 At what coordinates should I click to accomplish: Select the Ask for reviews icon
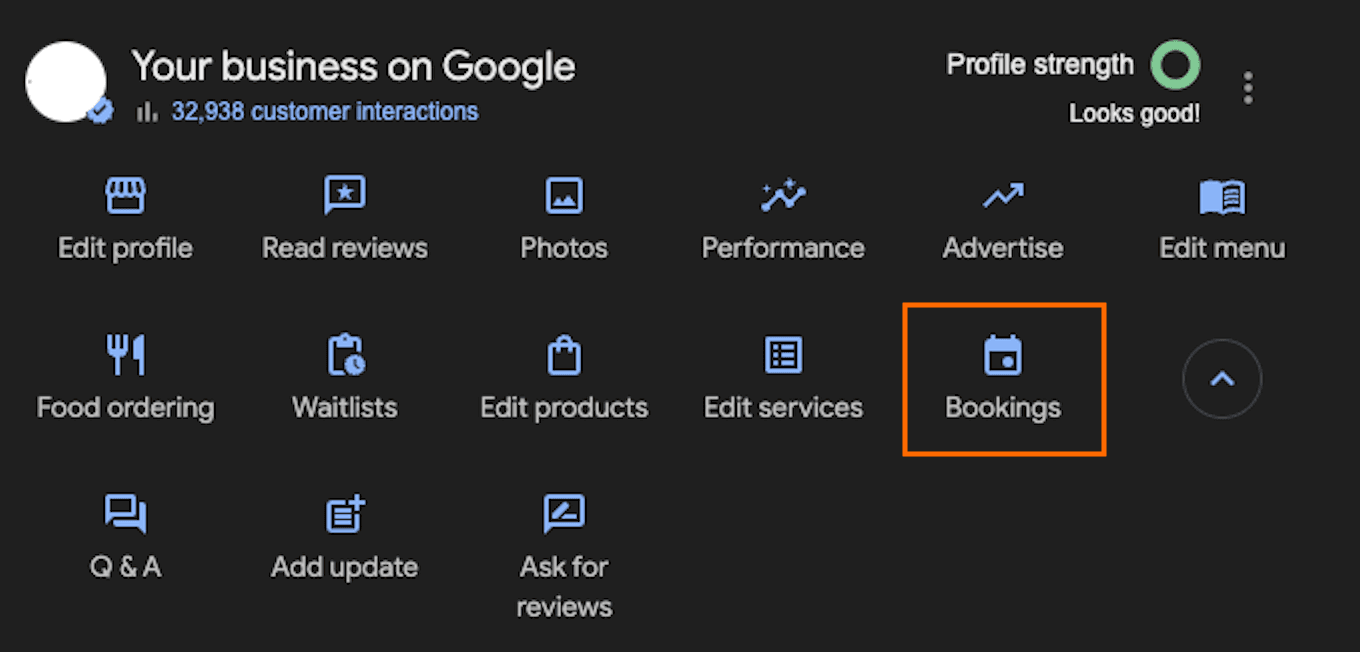click(564, 514)
